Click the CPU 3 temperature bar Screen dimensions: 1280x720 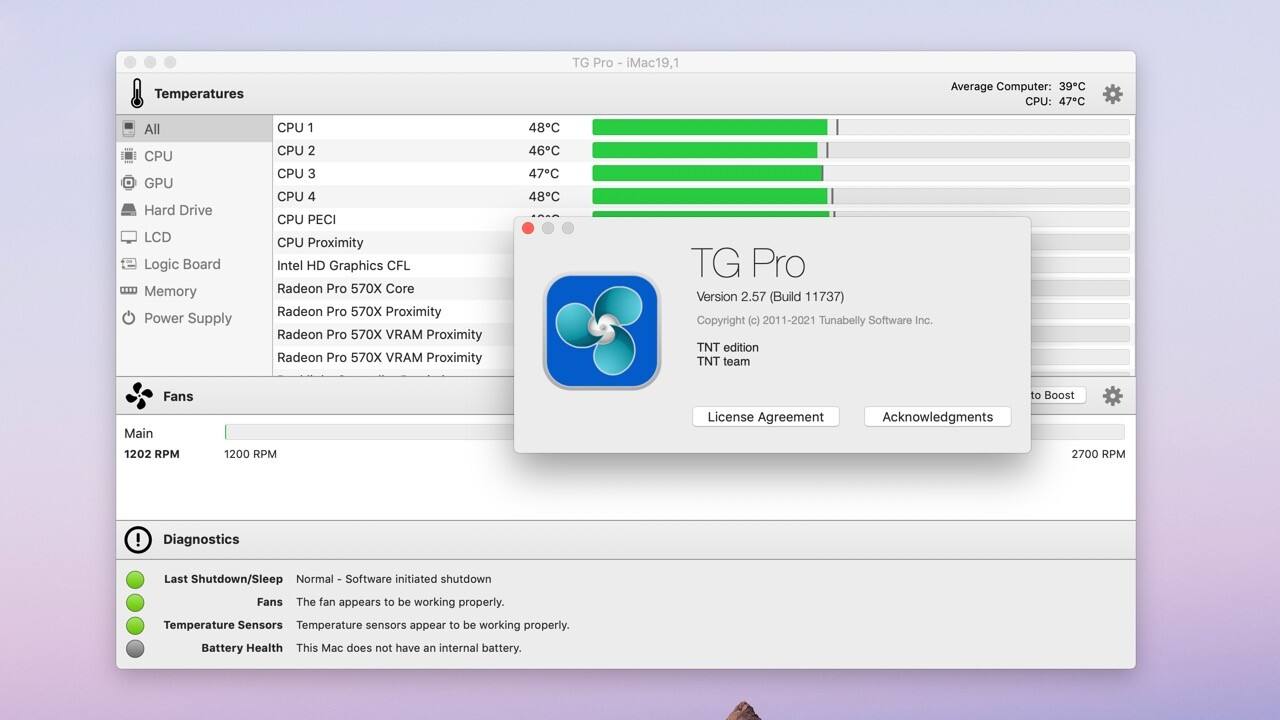861,173
